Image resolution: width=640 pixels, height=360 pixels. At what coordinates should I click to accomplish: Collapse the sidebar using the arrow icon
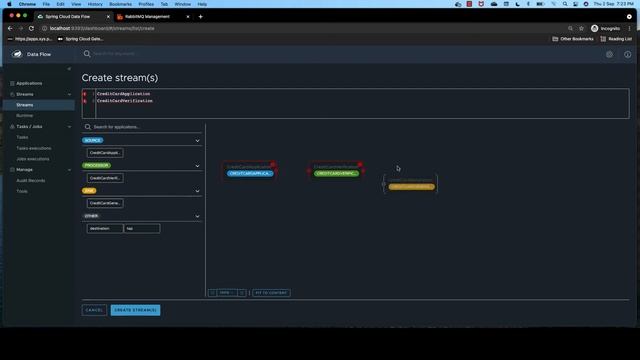click(x=69, y=69)
